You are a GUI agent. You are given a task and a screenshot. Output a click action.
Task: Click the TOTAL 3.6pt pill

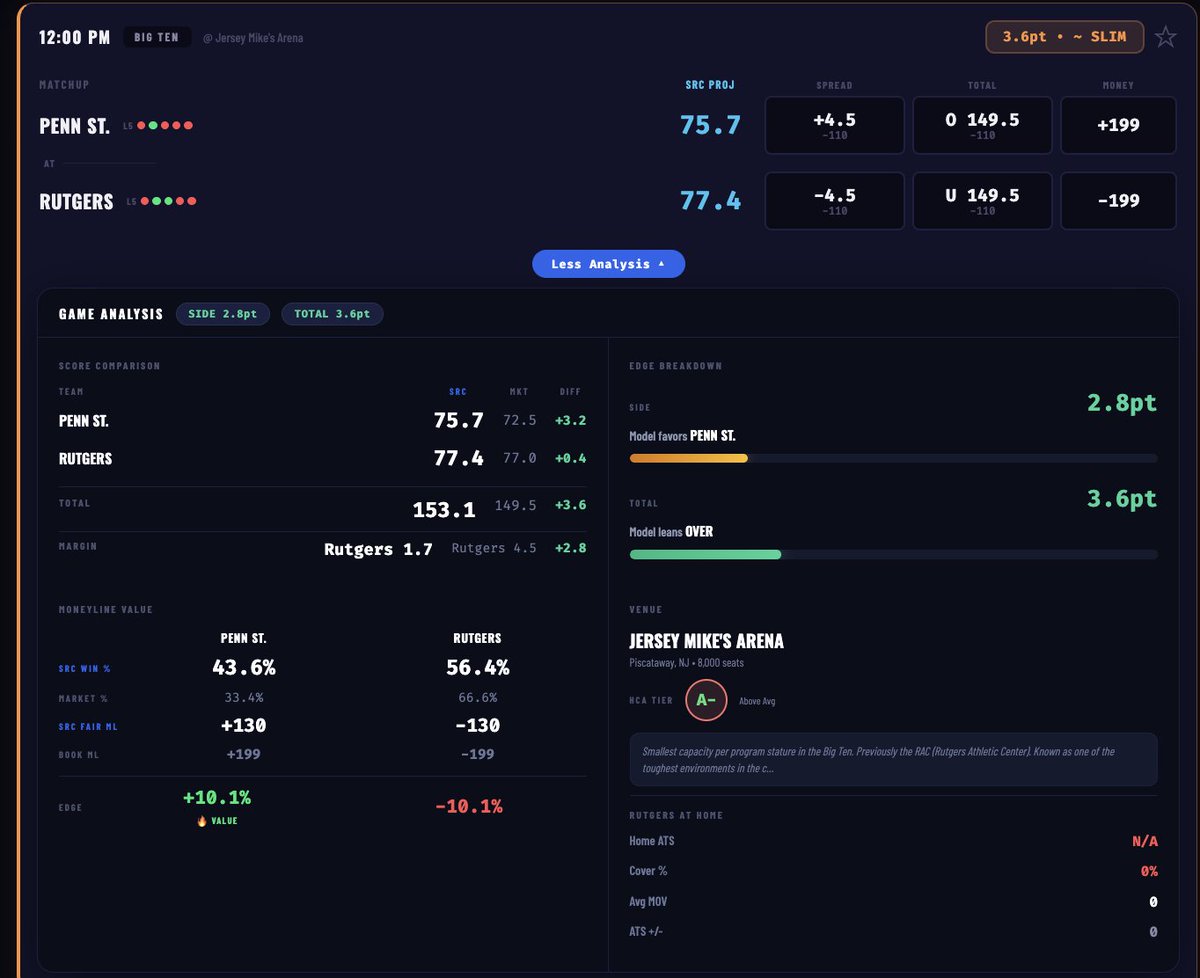pos(332,314)
